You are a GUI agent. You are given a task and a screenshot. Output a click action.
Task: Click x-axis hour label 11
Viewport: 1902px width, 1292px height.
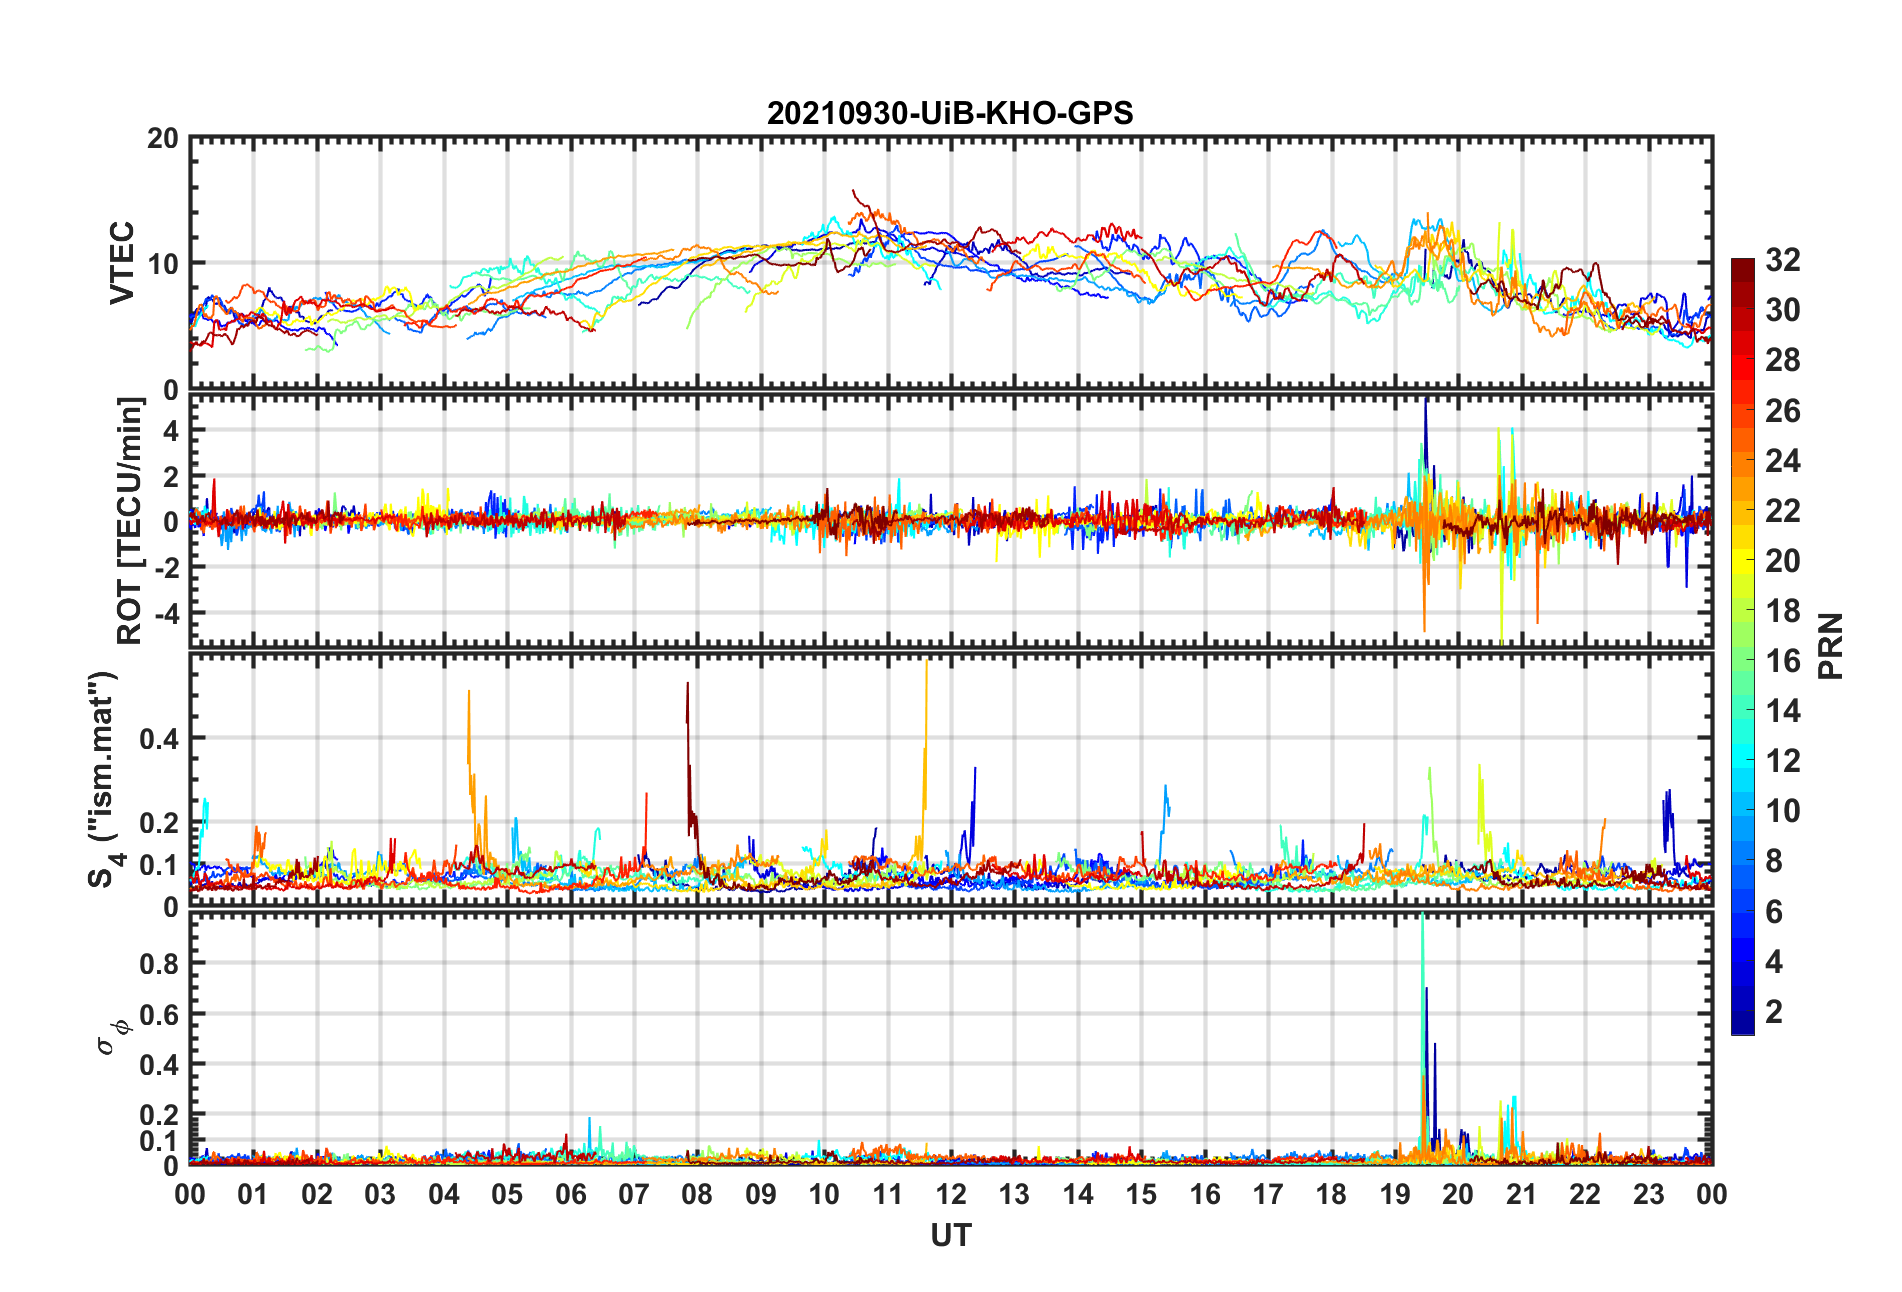[888, 1194]
